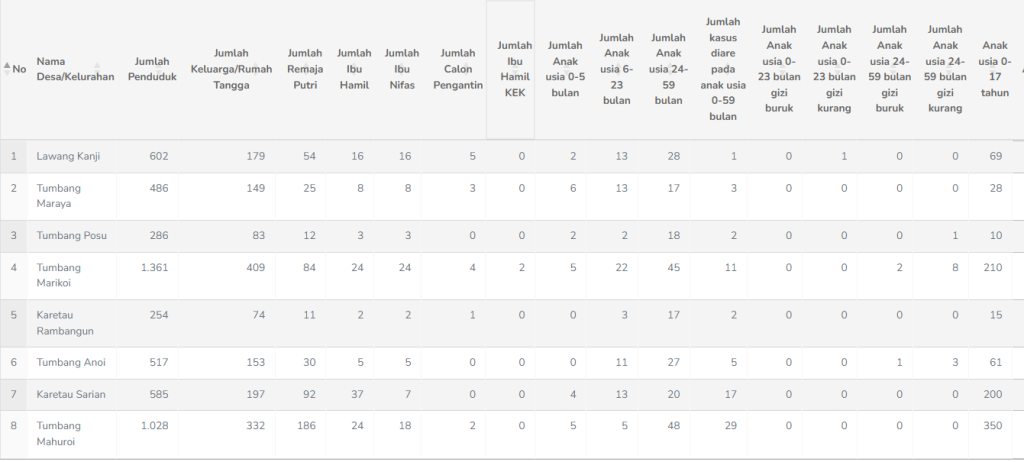Screen dimensions: 1024x462
Task: Click the Tumbang Maraya village name
Action: [x=59, y=196]
